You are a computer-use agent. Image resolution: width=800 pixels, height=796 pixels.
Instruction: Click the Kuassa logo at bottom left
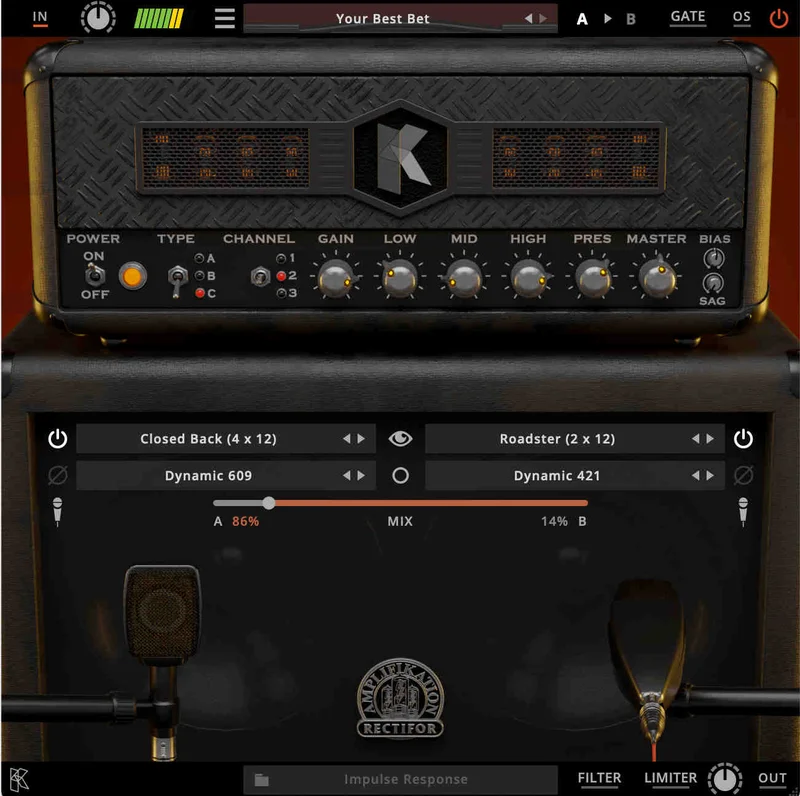[19, 779]
